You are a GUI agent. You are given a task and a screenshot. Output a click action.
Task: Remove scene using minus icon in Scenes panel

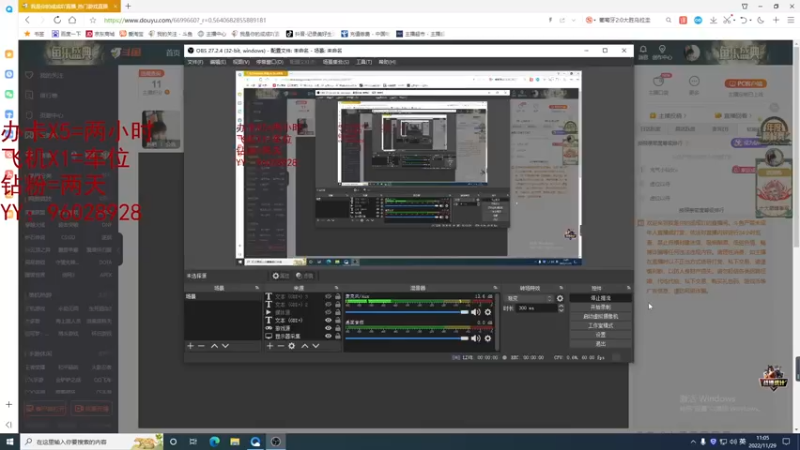[201, 346]
